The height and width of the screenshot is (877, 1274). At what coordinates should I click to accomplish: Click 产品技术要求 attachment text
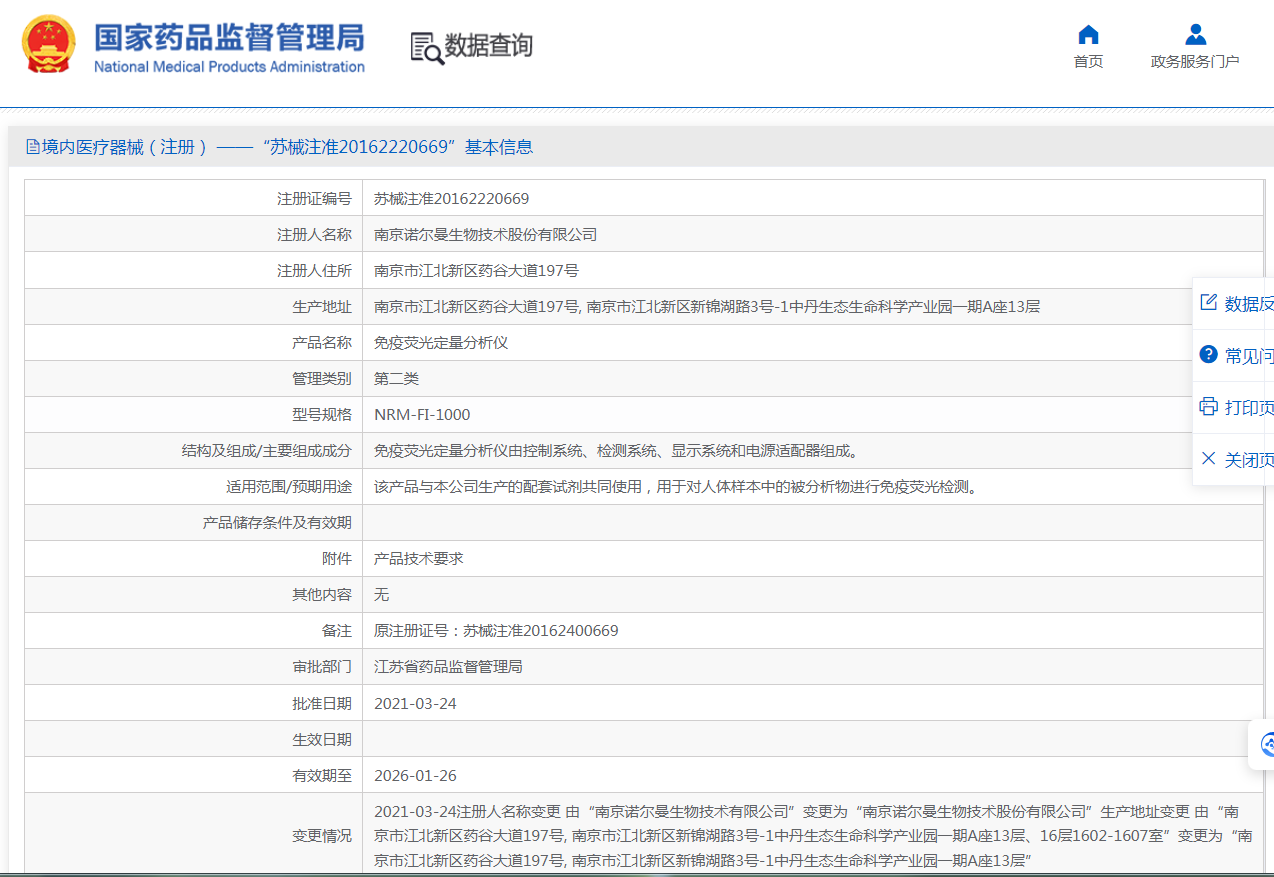point(419,559)
